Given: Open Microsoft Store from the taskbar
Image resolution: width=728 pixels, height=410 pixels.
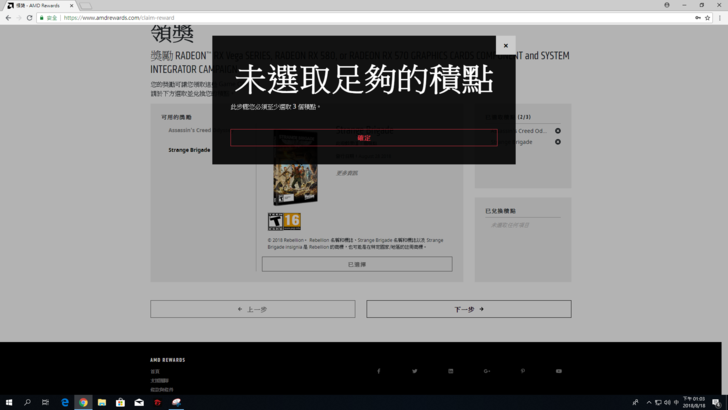Looking at the screenshot, I should click(x=120, y=403).
